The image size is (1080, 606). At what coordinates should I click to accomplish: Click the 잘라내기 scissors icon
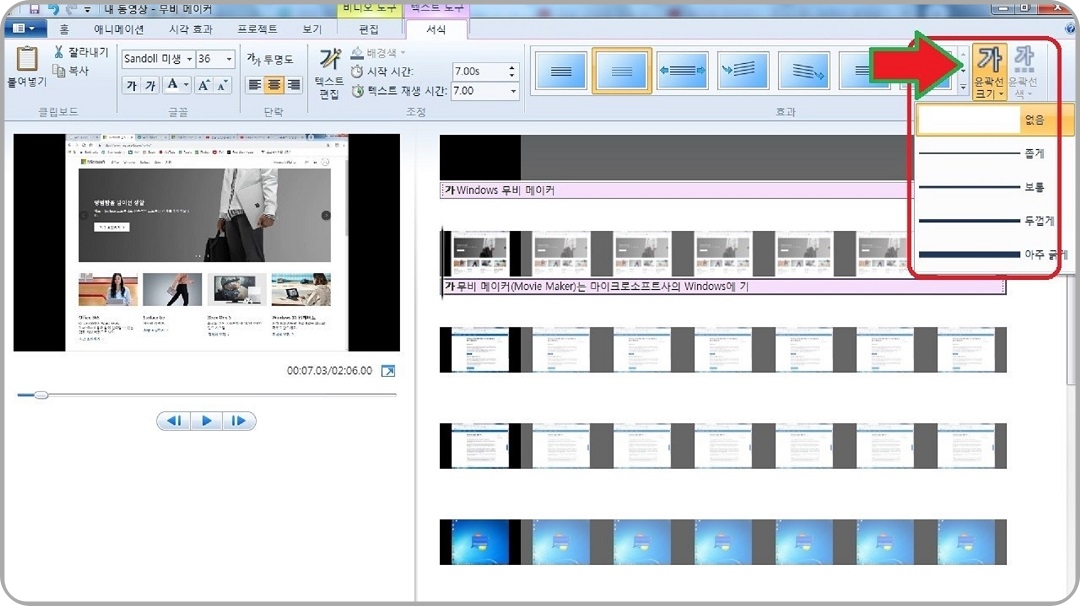[59, 52]
